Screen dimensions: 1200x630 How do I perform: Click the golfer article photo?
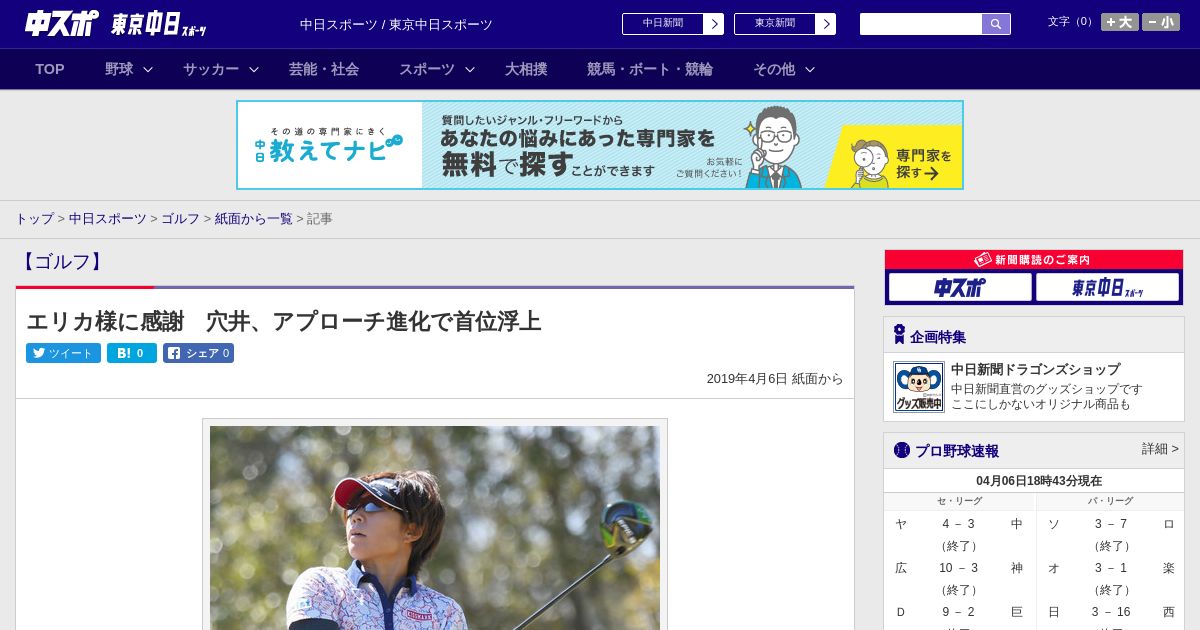435,527
